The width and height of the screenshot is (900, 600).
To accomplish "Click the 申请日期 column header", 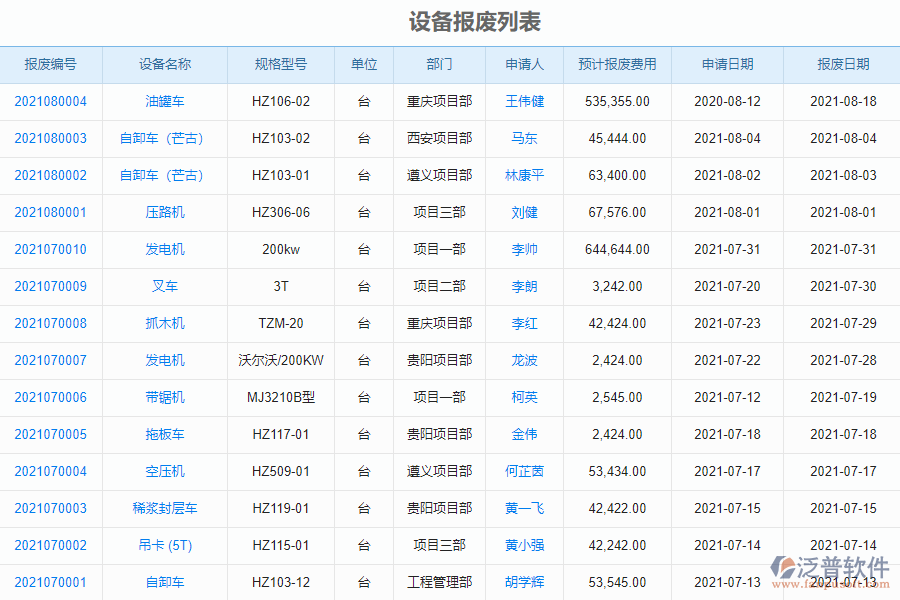I will coord(727,64).
